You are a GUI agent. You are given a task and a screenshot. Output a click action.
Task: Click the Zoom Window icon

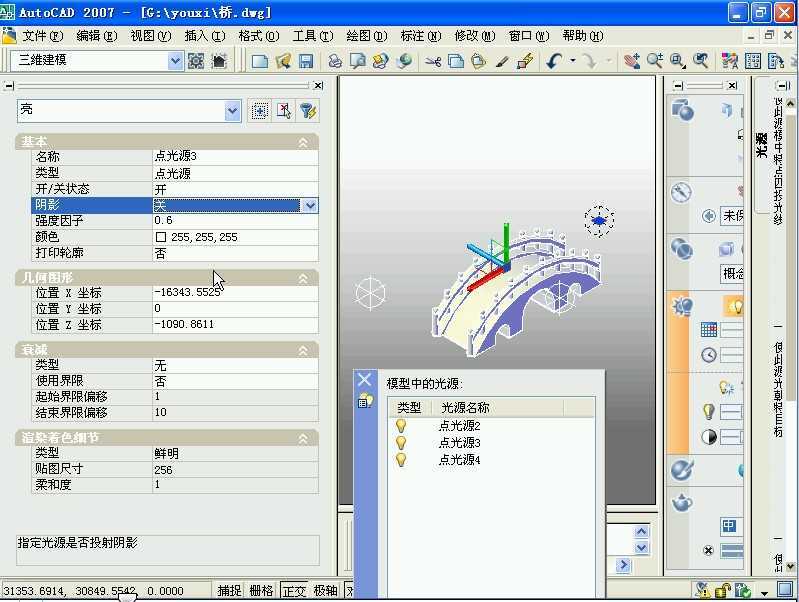pos(678,61)
